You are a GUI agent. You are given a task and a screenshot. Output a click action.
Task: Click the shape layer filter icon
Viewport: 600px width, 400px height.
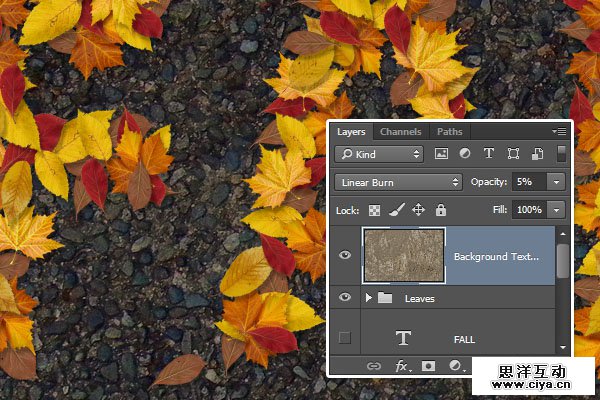(x=513, y=154)
